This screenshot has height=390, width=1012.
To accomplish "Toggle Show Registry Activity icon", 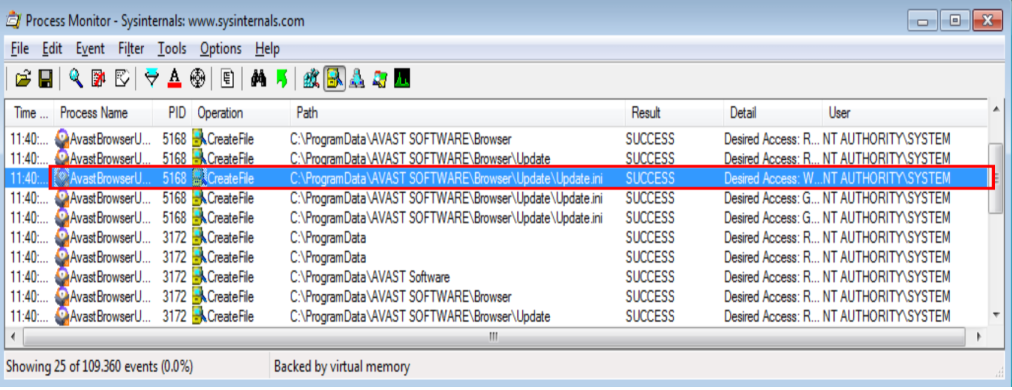I will (312, 79).
